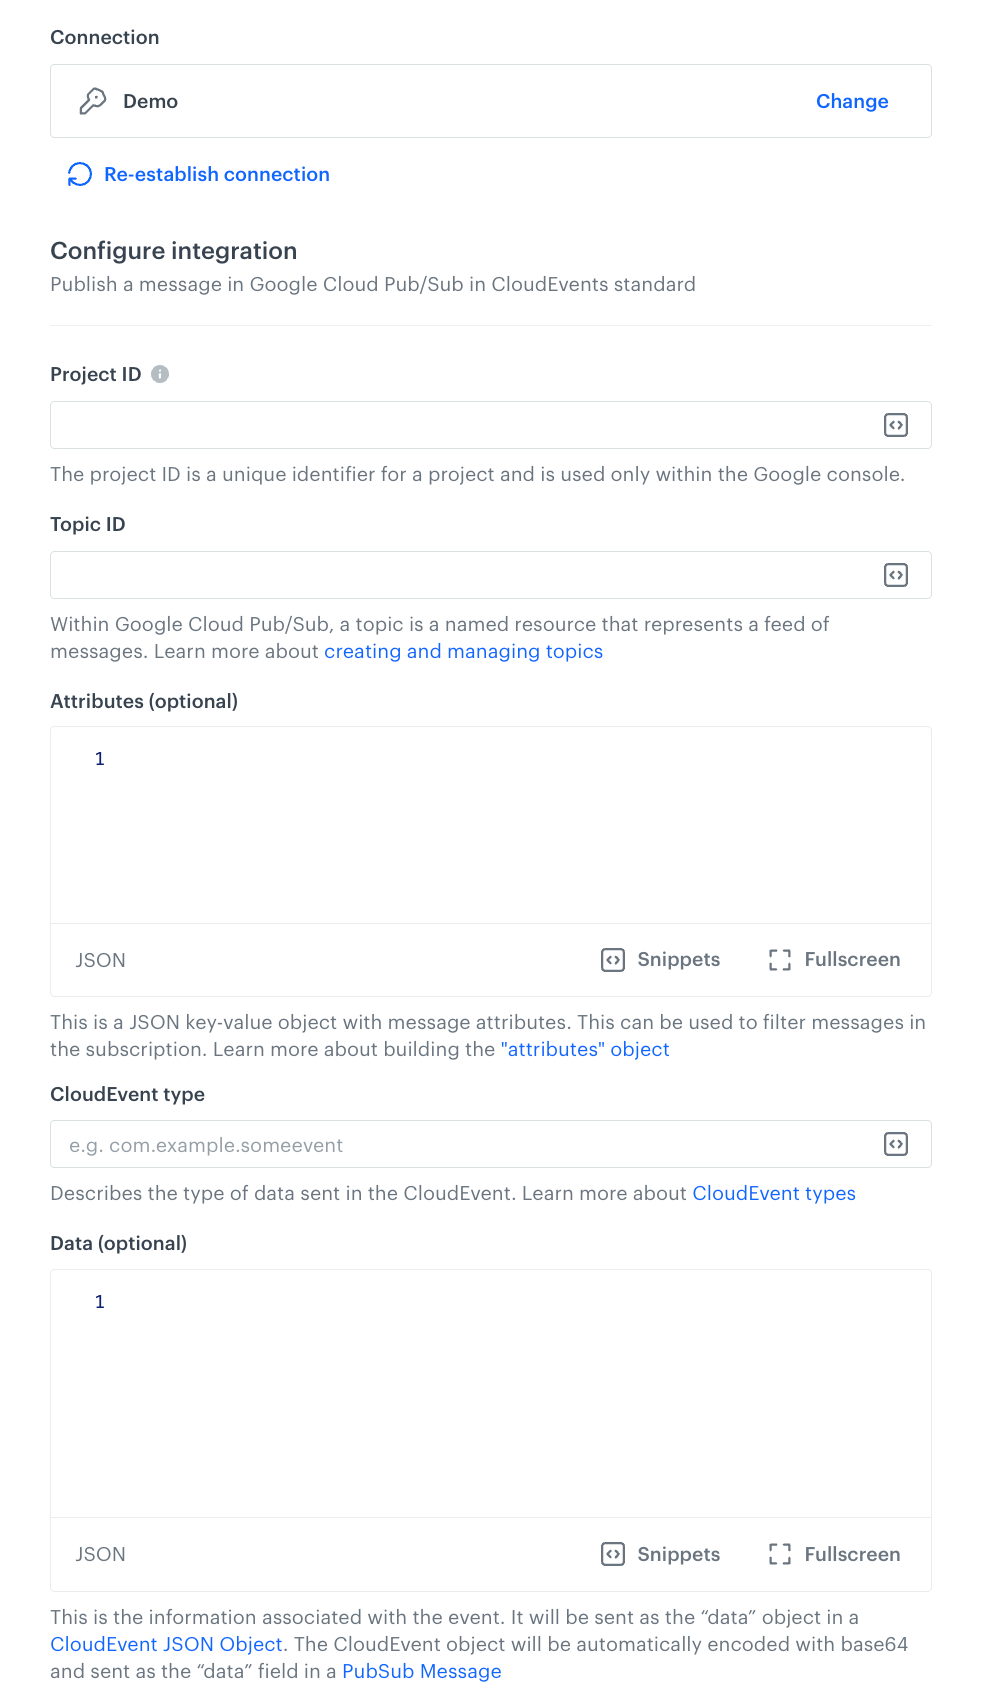This screenshot has width=988, height=1704.
Task: Select Re-establish connection
Action: coord(216,174)
